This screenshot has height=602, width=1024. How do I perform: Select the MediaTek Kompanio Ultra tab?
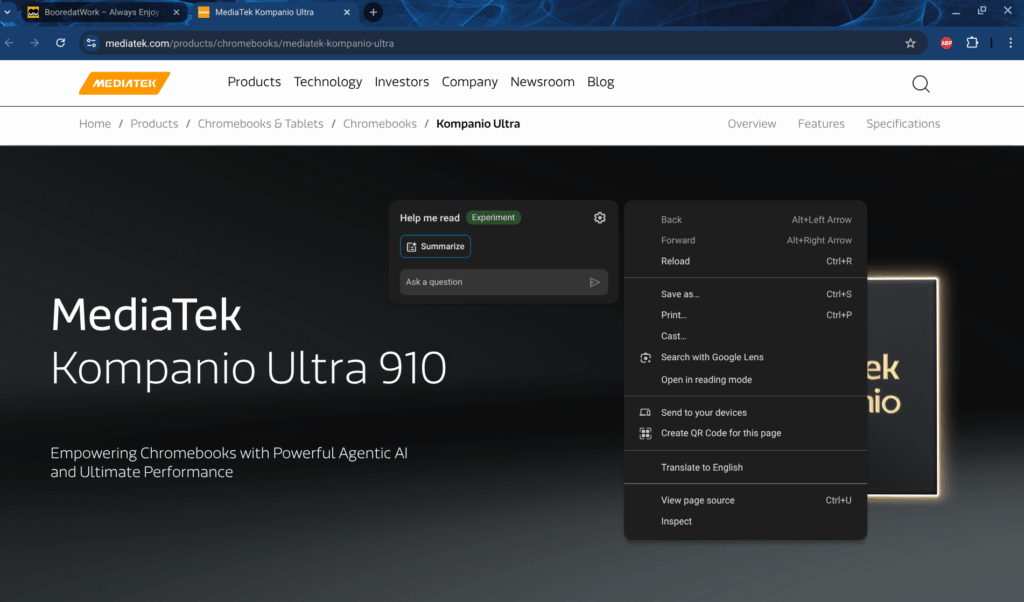point(275,12)
